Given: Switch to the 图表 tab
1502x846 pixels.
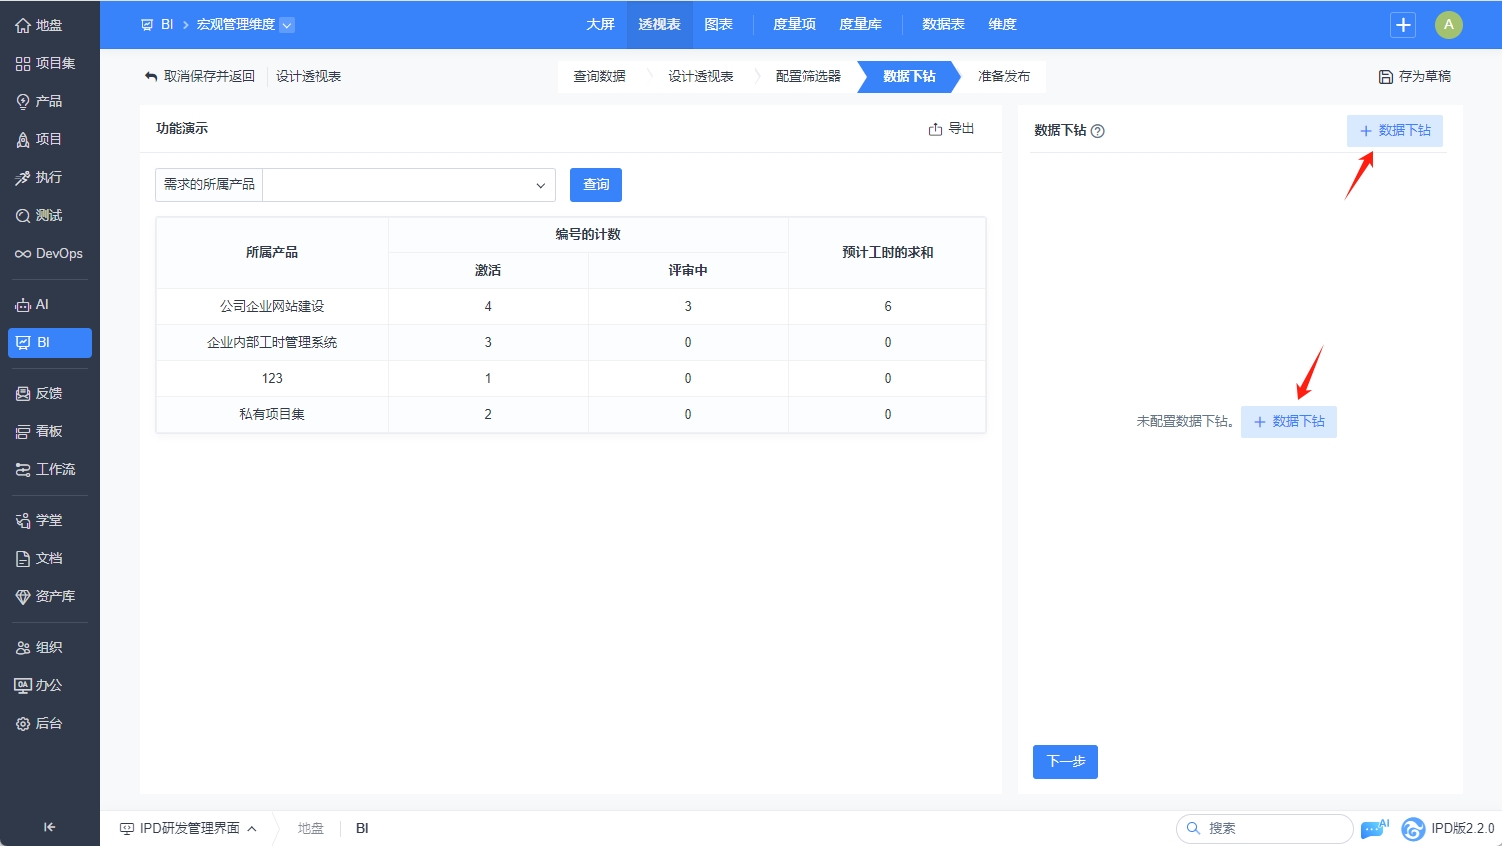Looking at the screenshot, I should 718,25.
